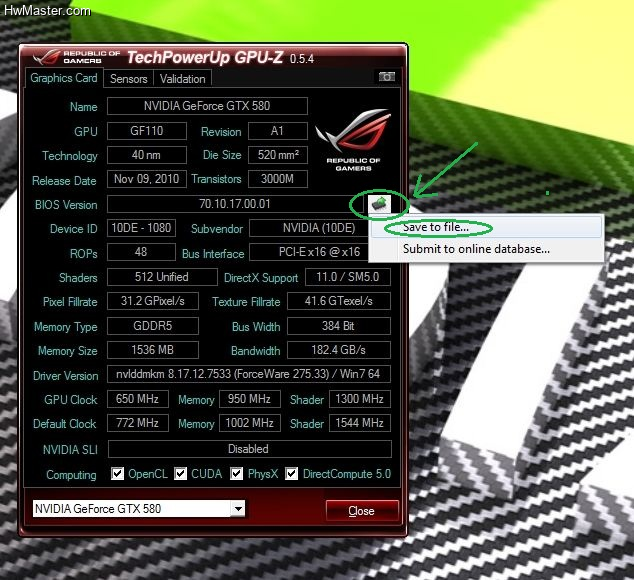Click the Texture Fillrate value 41.6 GTexel/s

(x=339, y=301)
